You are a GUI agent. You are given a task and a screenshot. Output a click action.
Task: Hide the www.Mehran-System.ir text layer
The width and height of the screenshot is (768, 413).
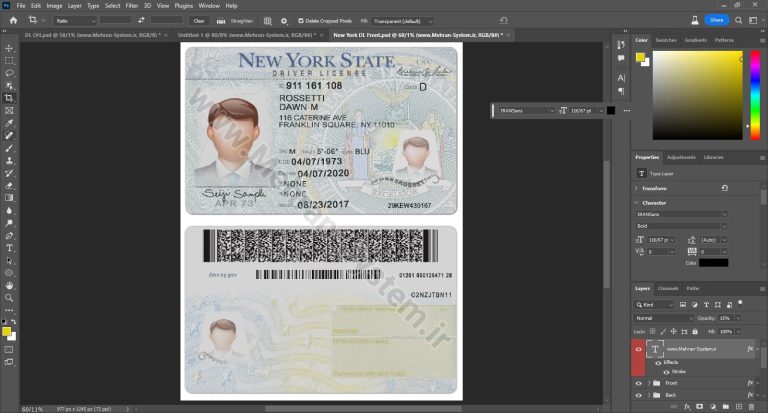coord(638,349)
